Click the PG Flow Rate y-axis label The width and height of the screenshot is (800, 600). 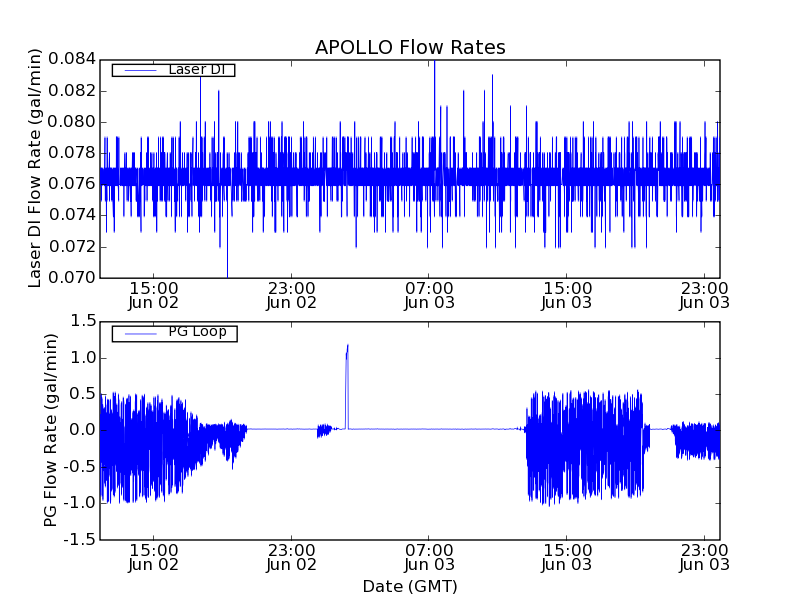pyautogui.click(x=50, y=430)
